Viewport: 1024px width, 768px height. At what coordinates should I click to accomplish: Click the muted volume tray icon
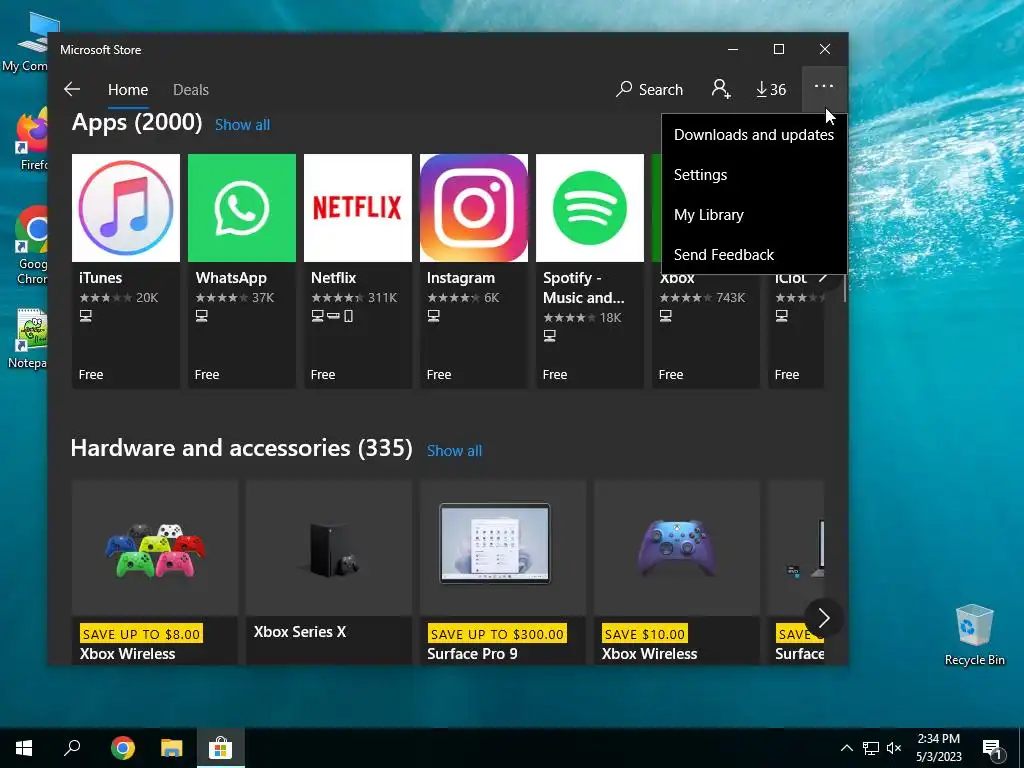[894, 748]
